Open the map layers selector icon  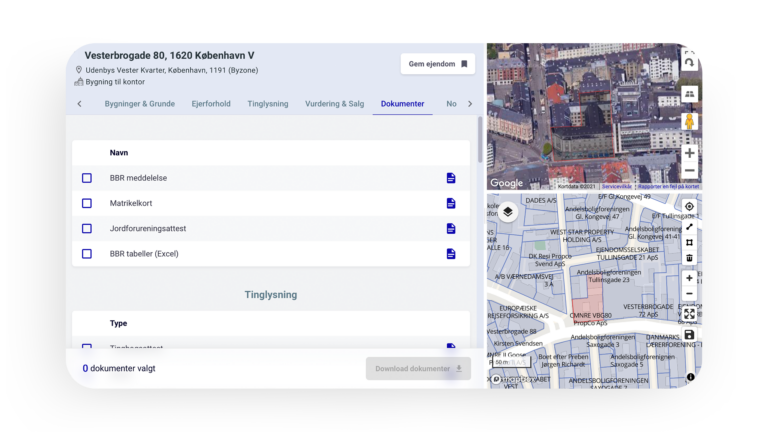pos(507,211)
